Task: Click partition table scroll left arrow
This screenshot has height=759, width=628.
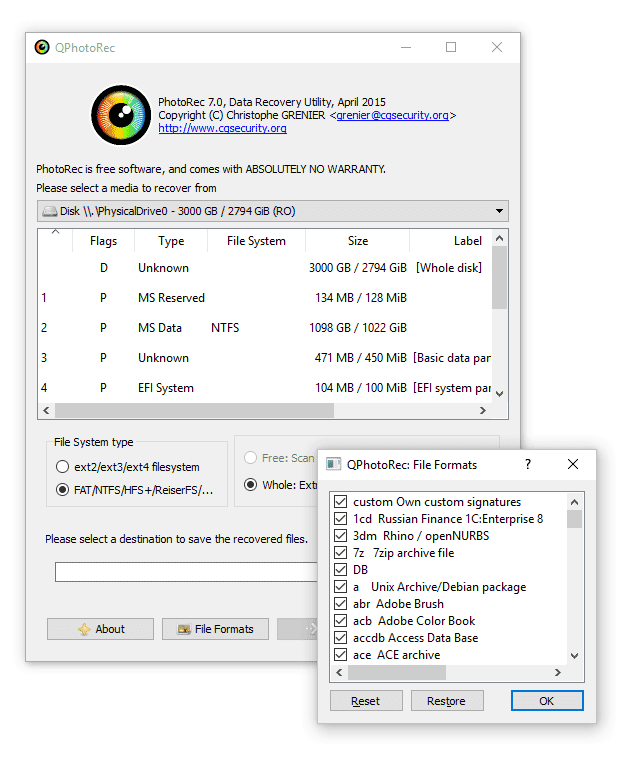Action: 46,410
